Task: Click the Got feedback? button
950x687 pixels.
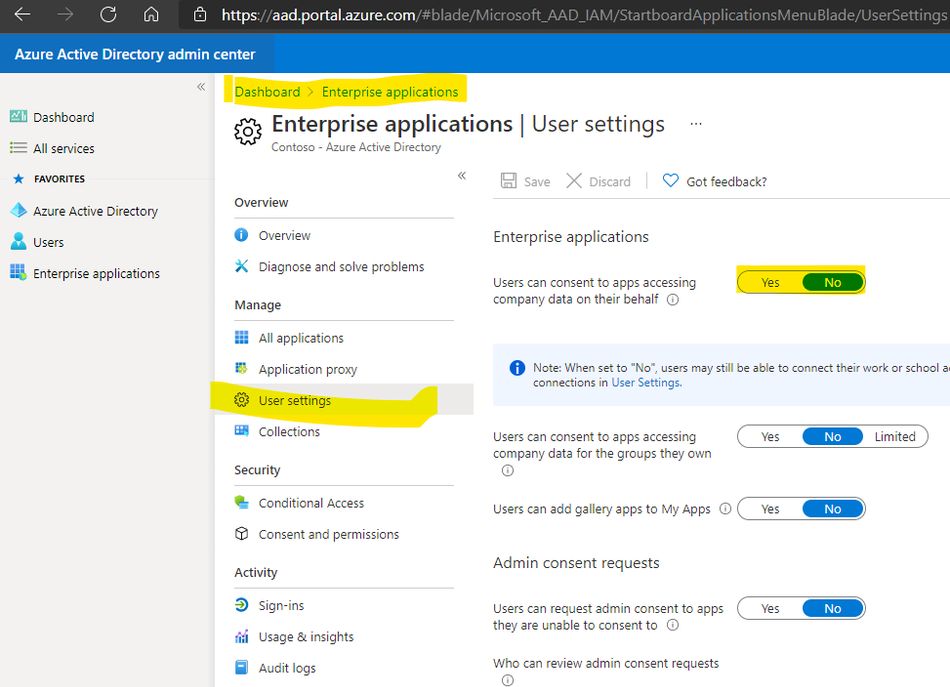Action: (714, 181)
